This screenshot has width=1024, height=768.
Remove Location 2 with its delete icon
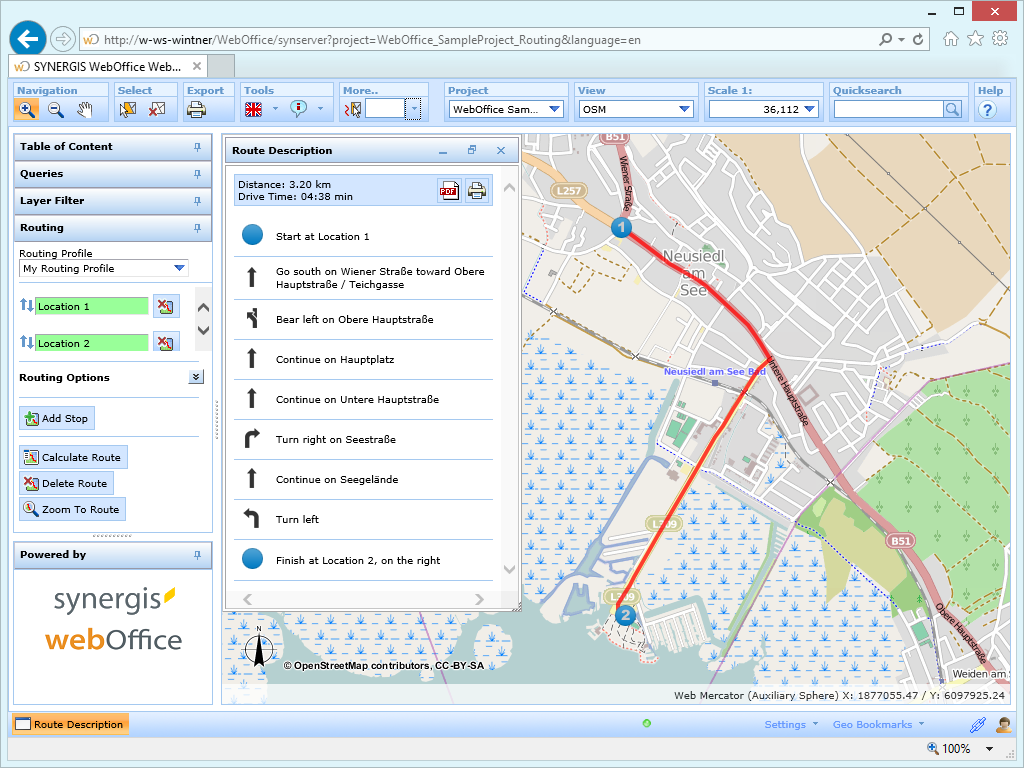[x=166, y=344]
